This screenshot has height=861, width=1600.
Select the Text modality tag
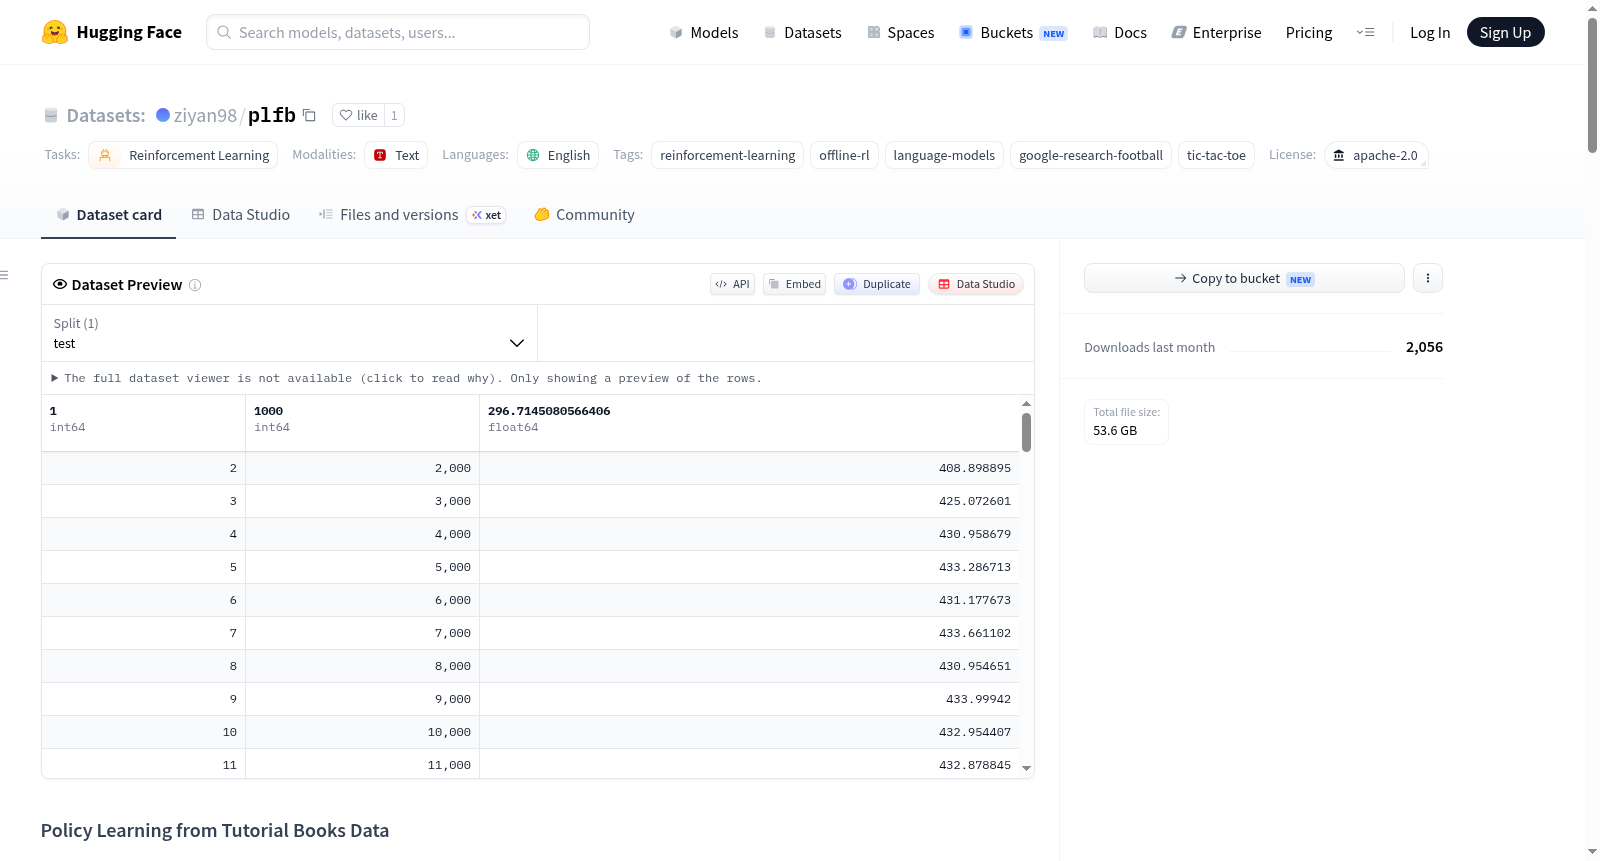pos(396,155)
